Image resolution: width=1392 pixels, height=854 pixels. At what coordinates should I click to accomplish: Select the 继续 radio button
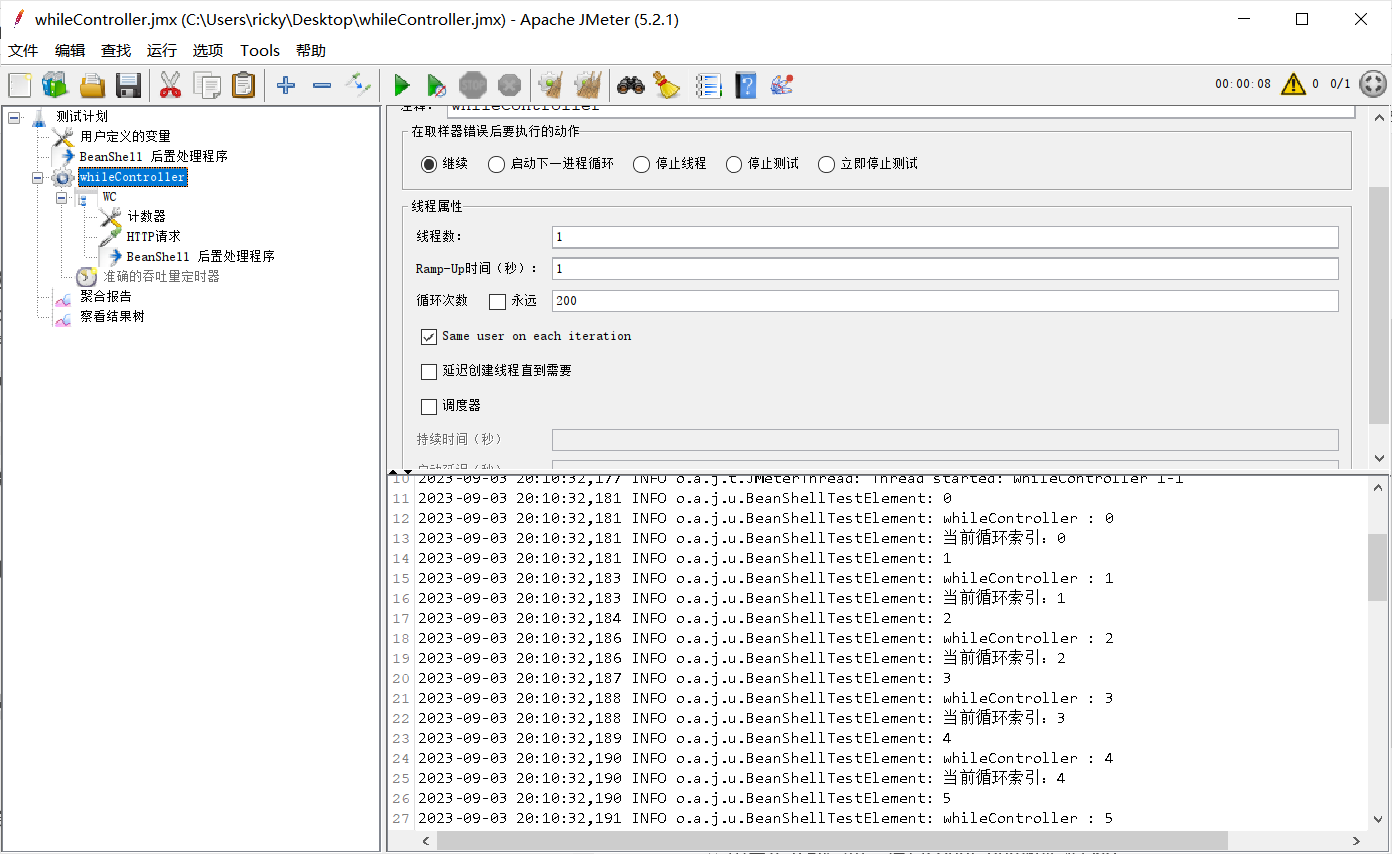(429, 164)
